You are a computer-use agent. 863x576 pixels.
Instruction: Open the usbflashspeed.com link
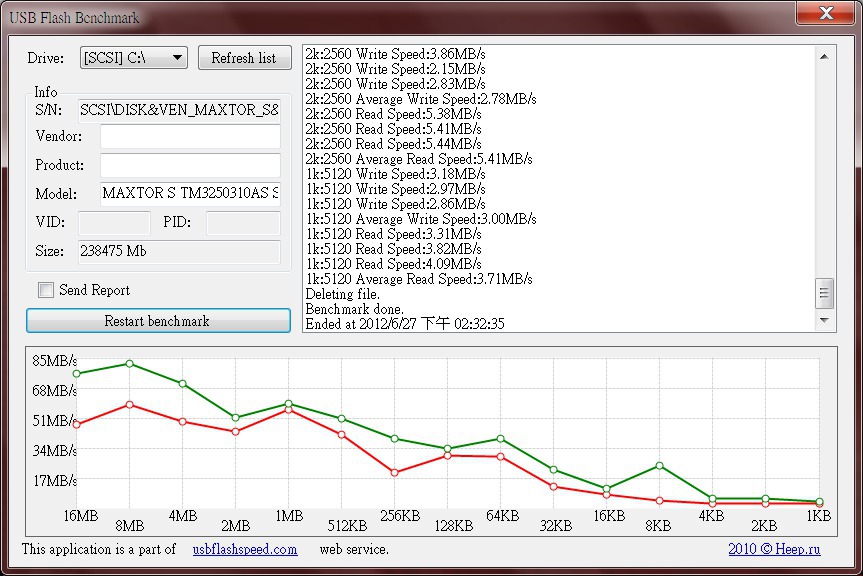pyautogui.click(x=245, y=549)
